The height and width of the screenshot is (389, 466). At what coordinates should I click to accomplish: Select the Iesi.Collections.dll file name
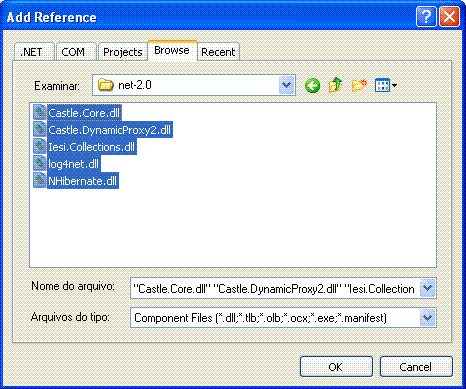pyautogui.click(x=92, y=147)
